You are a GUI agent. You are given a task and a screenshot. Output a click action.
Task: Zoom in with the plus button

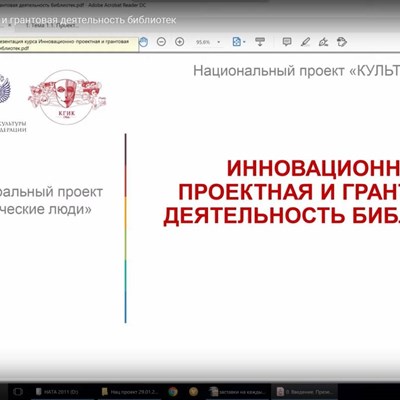(x=180, y=42)
